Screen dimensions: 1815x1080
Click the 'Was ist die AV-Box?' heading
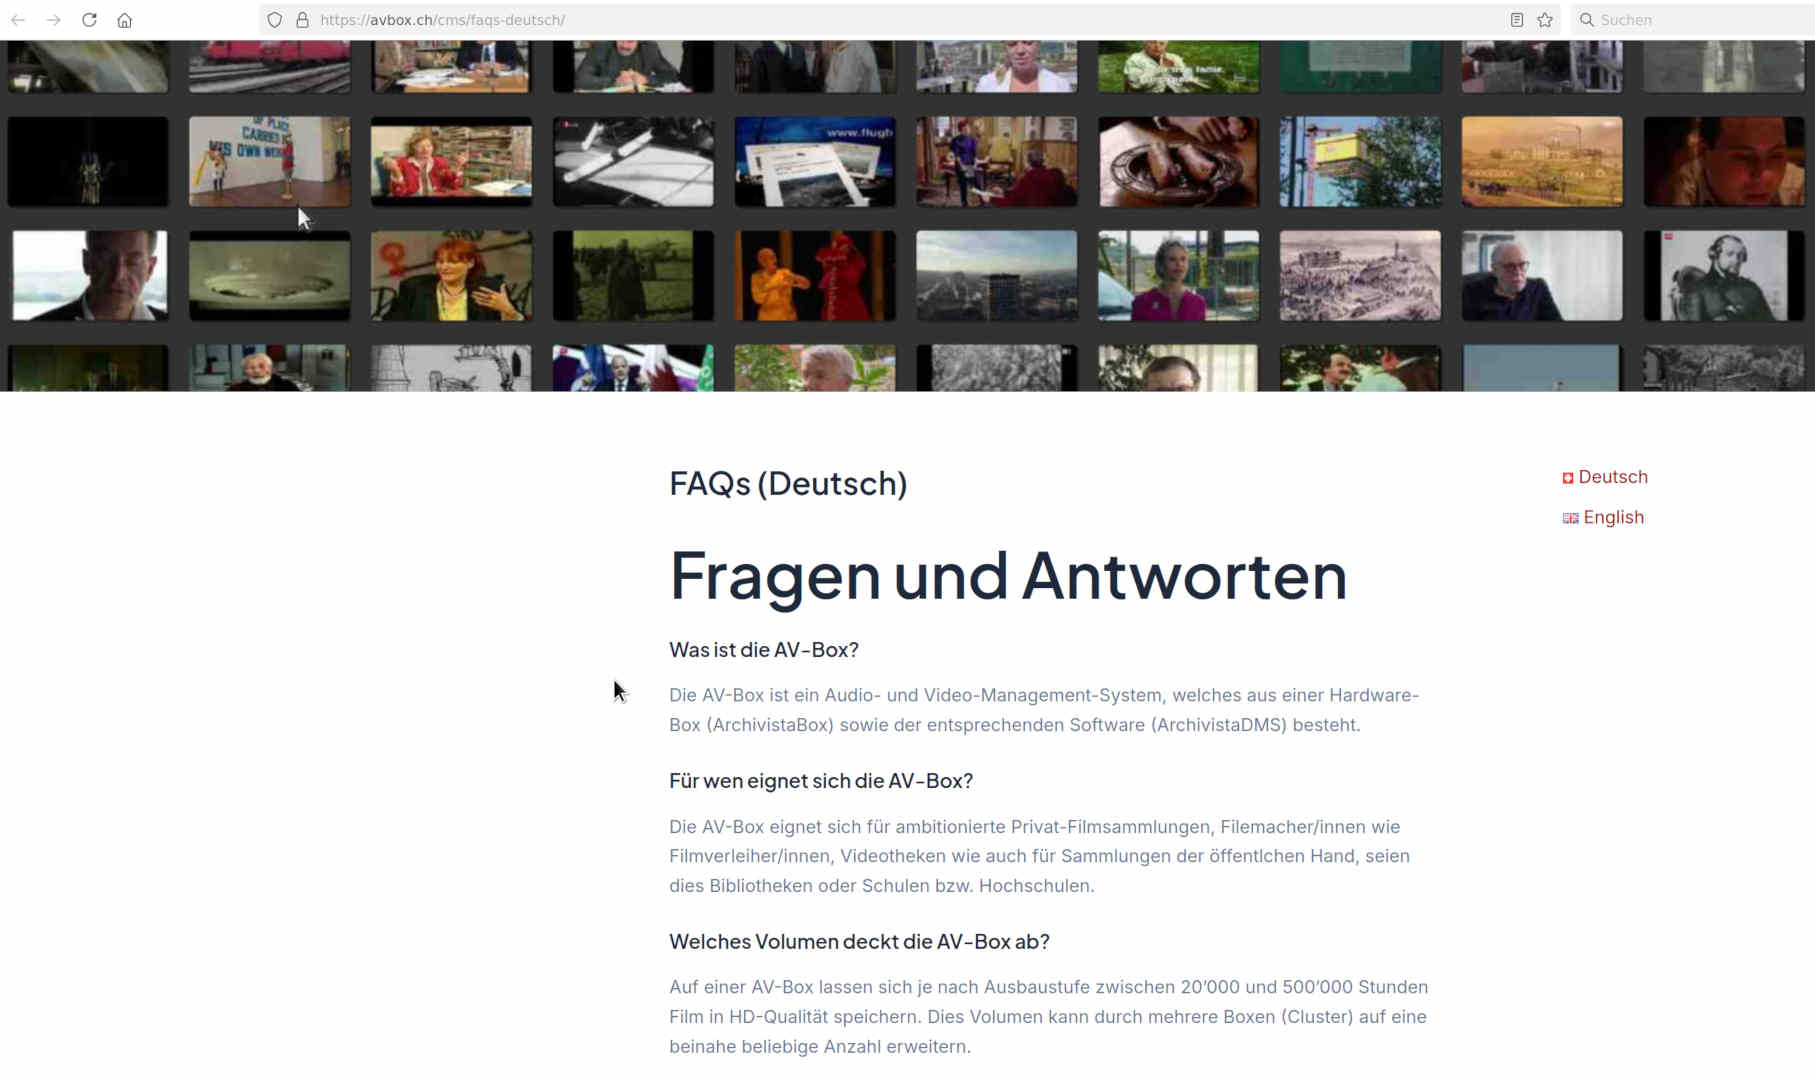(x=764, y=650)
